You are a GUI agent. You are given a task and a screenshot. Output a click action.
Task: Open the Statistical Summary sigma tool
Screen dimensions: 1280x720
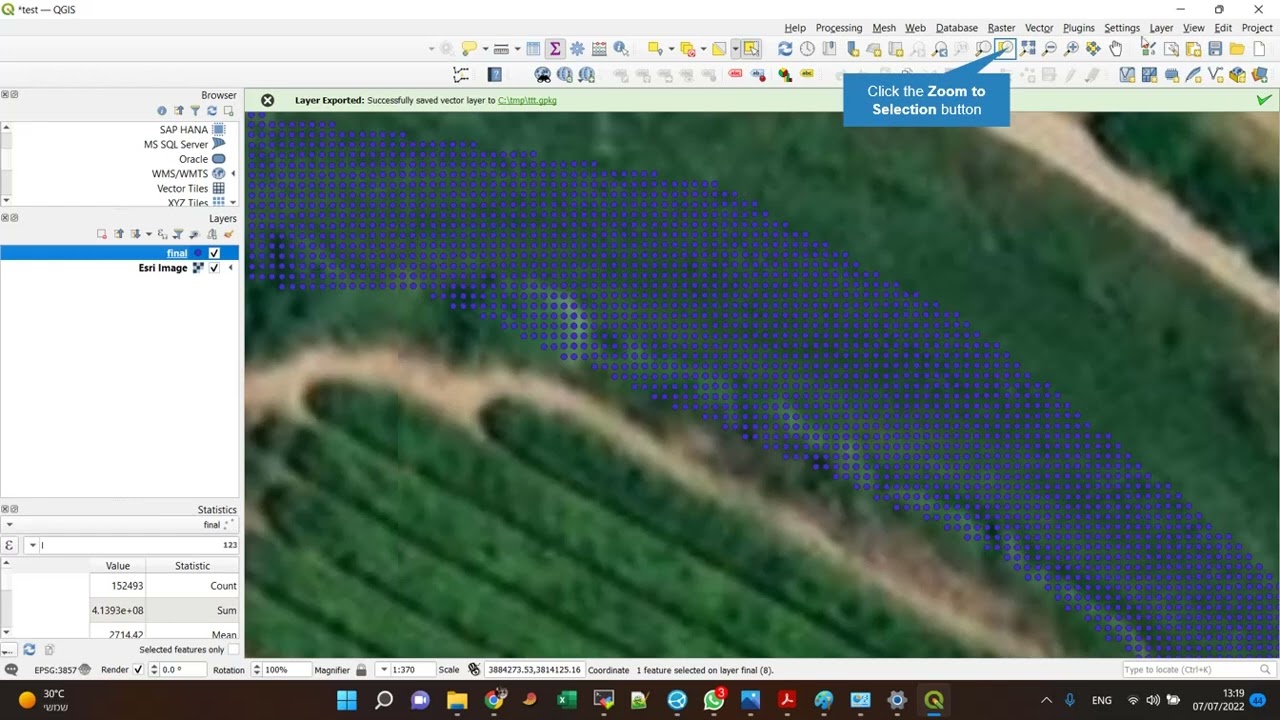click(555, 48)
